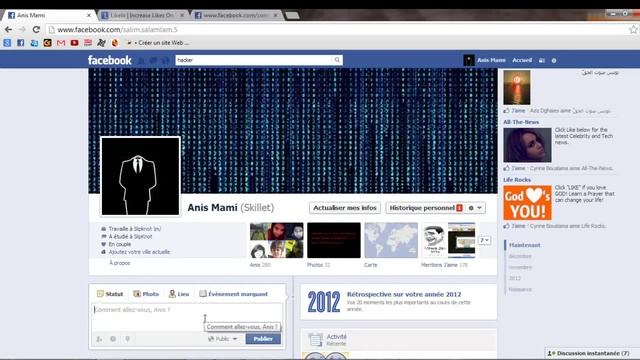Open the Mentions J'aime thumbnail
Screen dimensions: 640x360
click(448, 240)
